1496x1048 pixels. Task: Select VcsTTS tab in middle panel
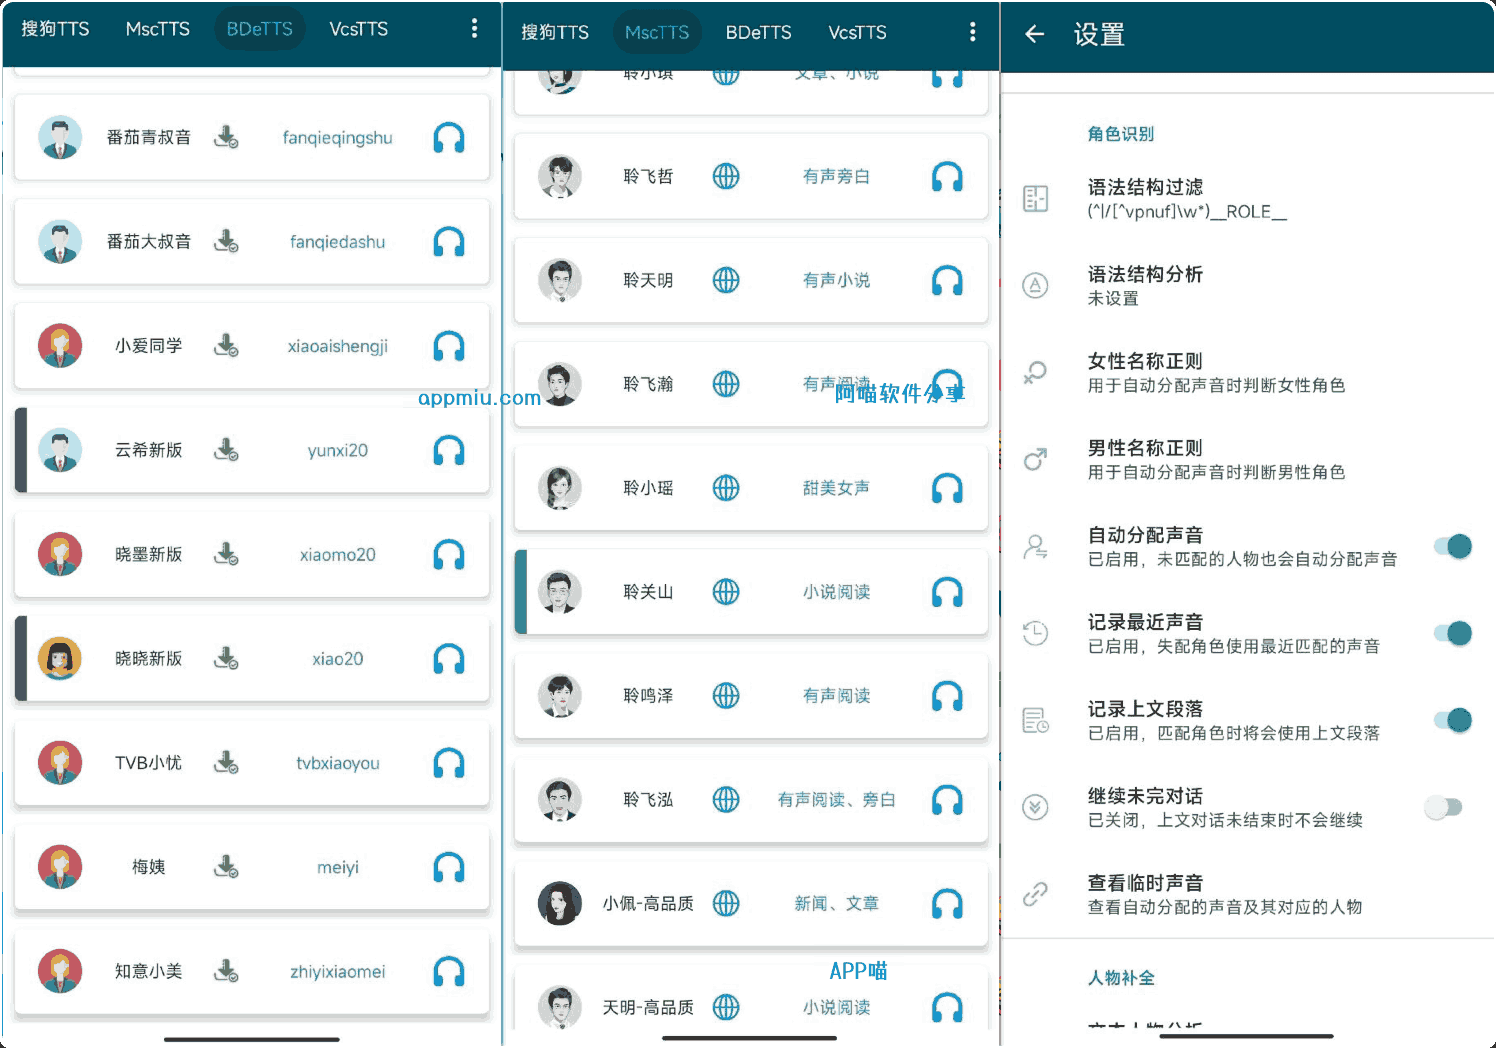tap(857, 33)
